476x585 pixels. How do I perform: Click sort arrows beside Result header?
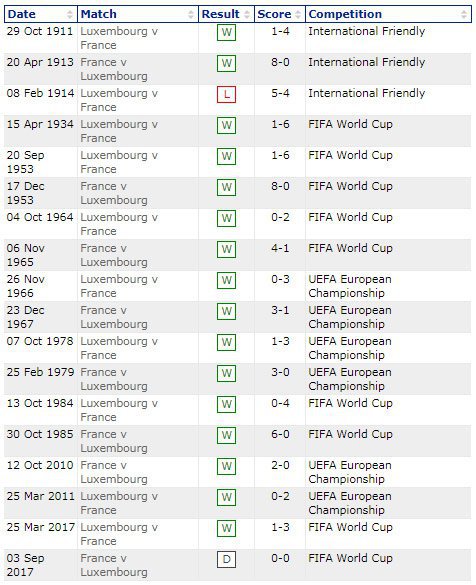(x=247, y=15)
